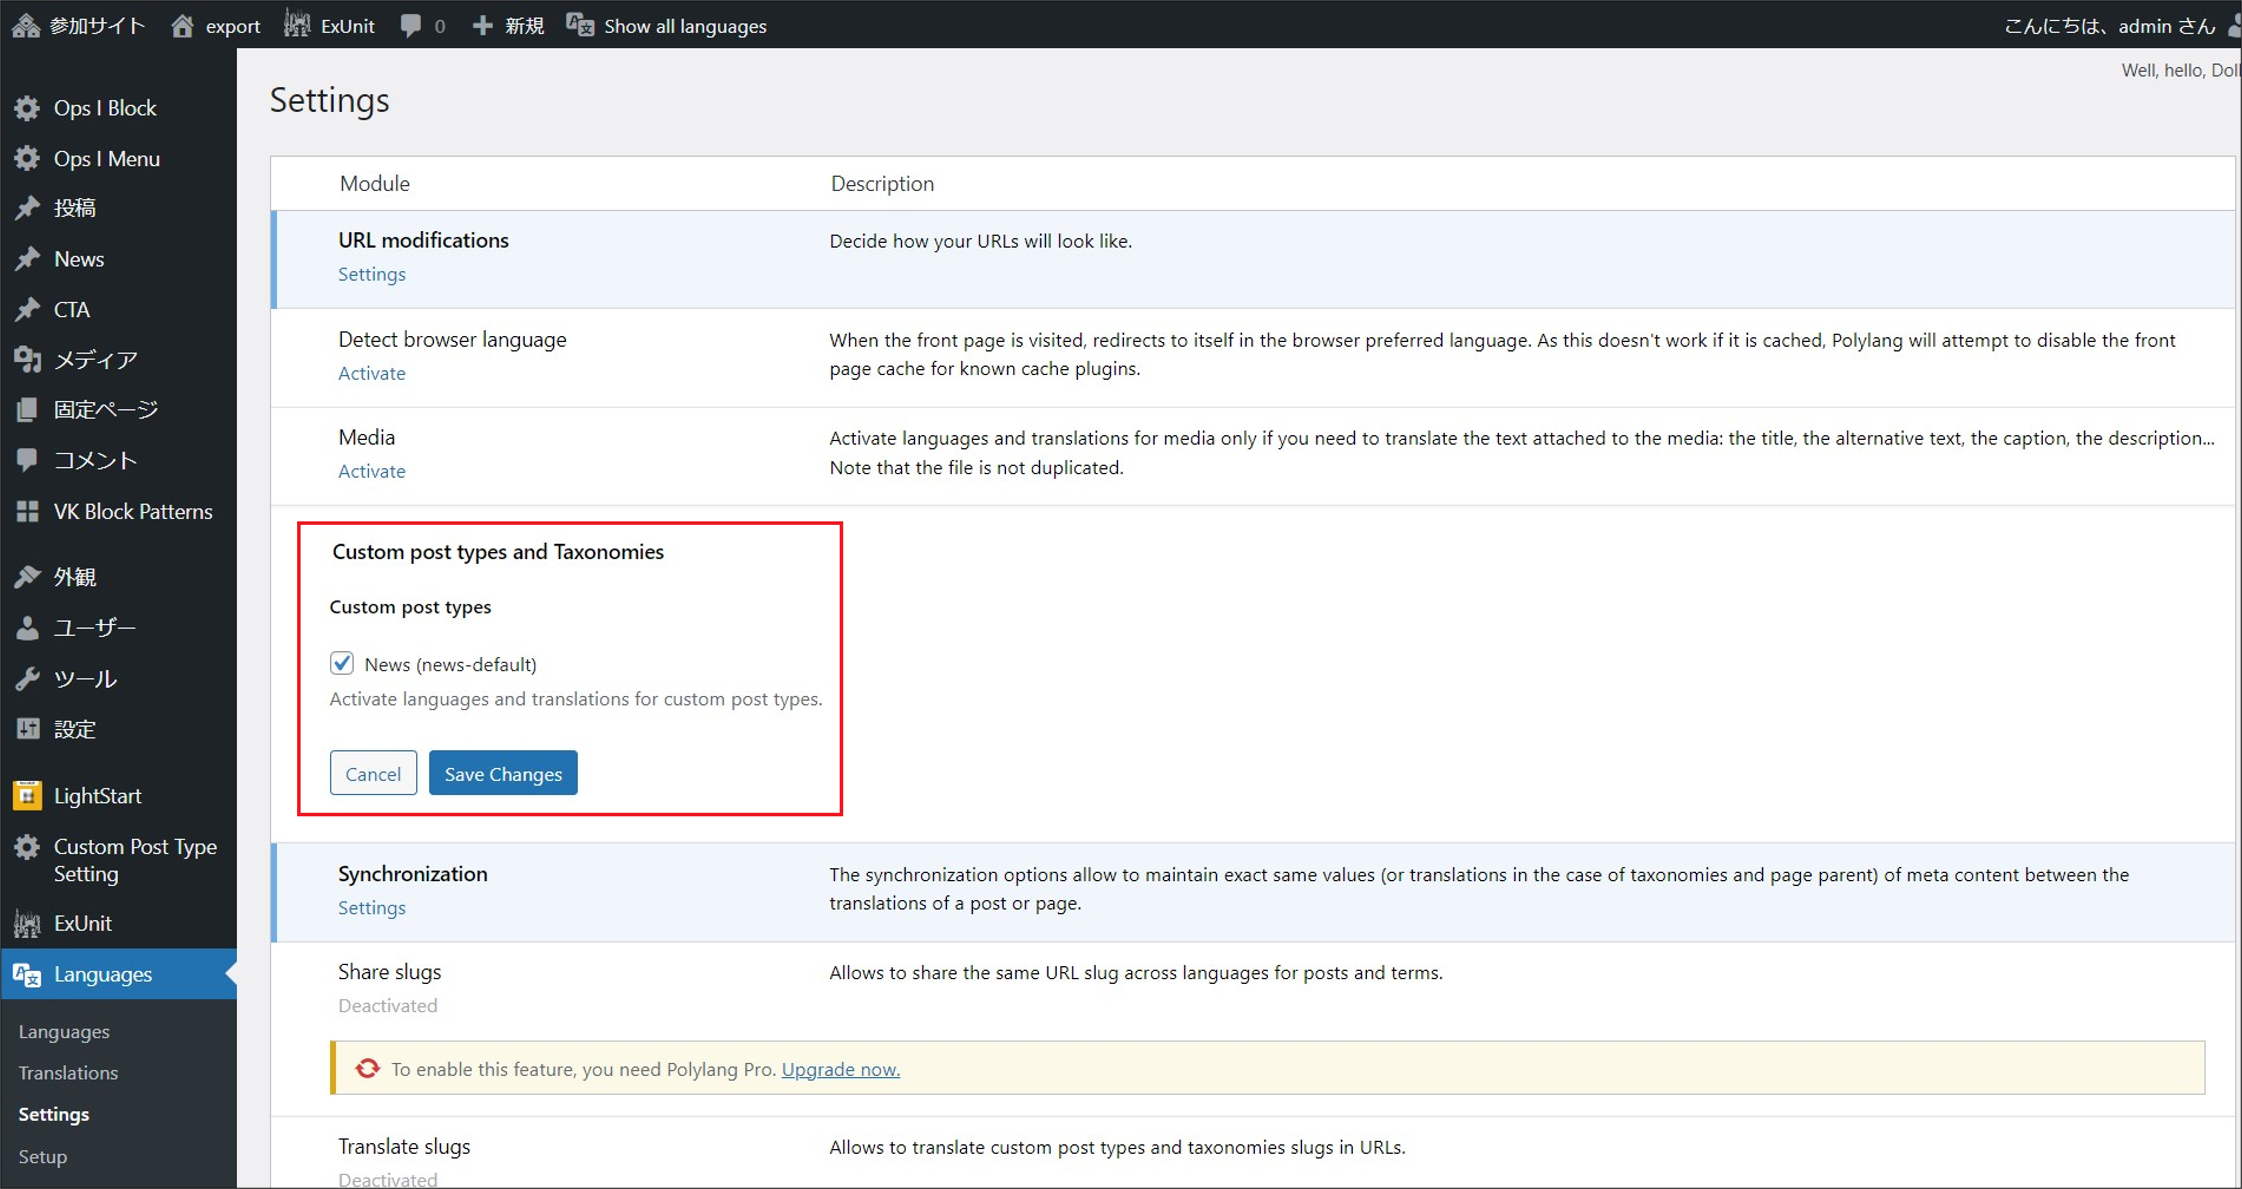Uncheck the News (news-default) checkbox
The image size is (2242, 1189).
[342, 663]
